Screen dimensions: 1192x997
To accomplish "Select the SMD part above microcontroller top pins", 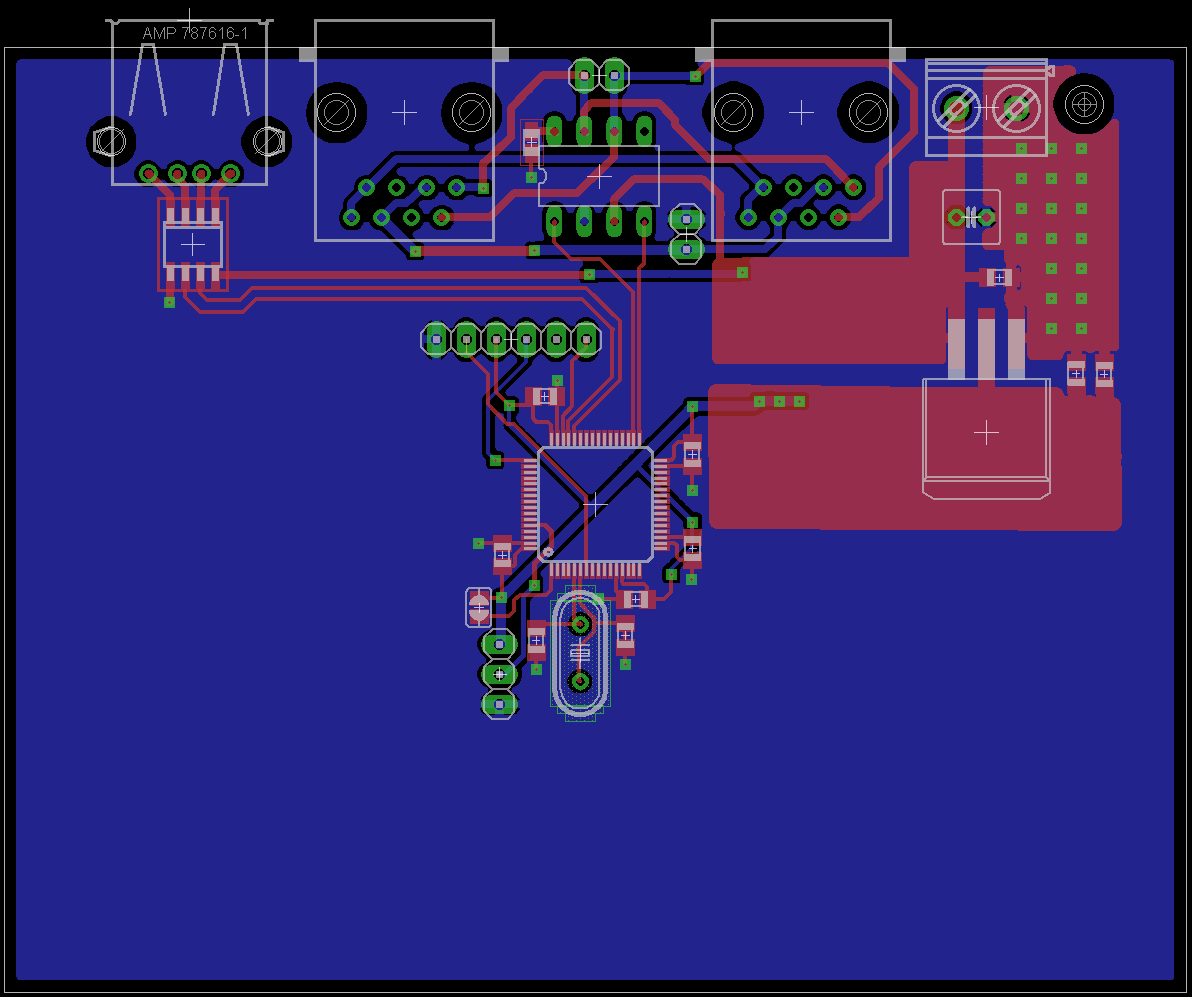I will click(x=544, y=396).
